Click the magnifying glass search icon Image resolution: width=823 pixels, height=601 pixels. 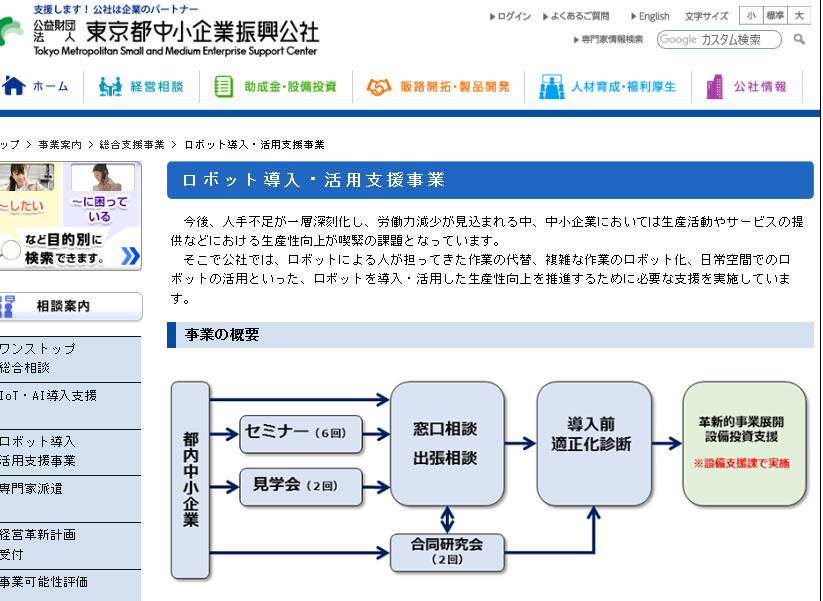click(799, 39)
